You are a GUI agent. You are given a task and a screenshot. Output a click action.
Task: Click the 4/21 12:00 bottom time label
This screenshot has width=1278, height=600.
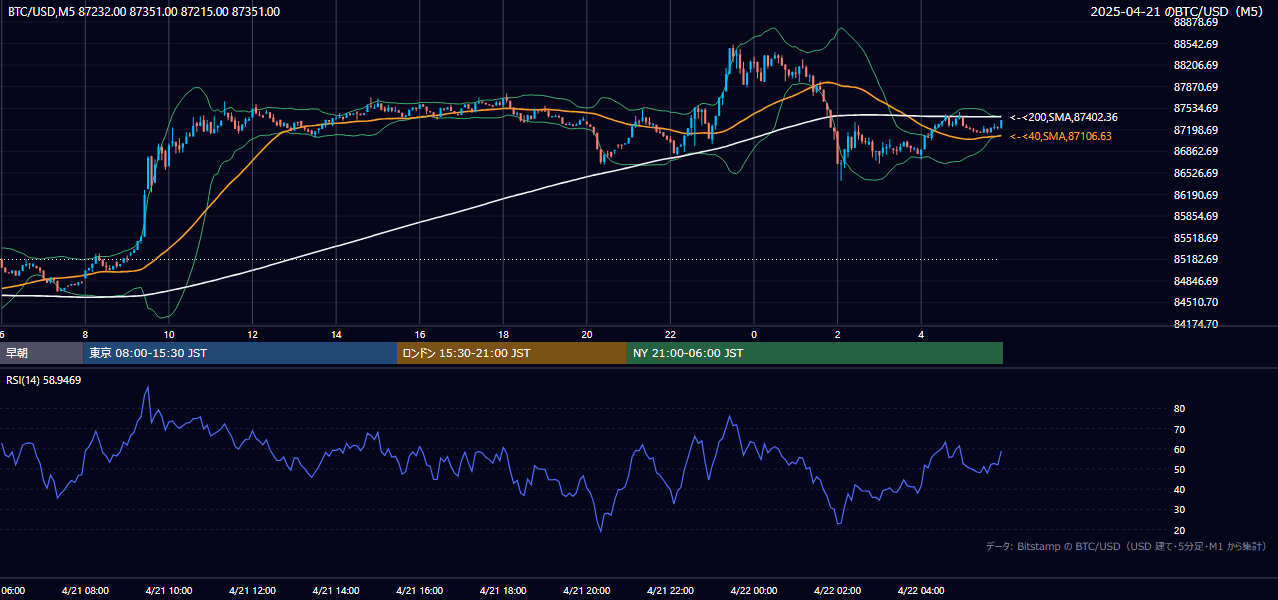click(x=252, y=591)
